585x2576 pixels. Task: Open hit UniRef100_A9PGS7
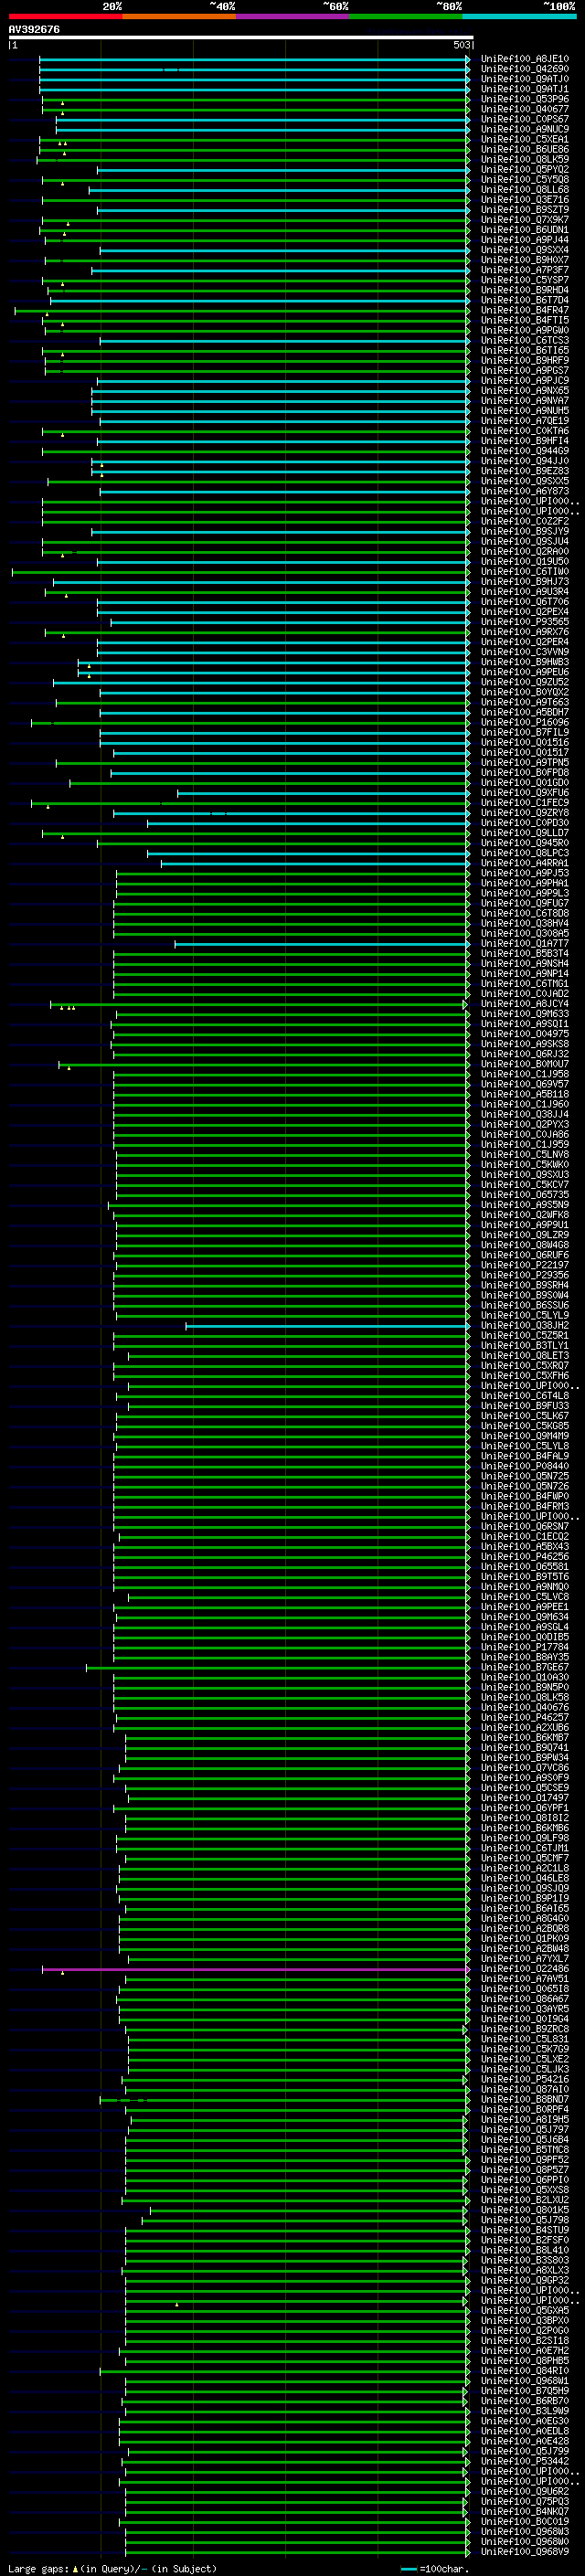point(525,371)
